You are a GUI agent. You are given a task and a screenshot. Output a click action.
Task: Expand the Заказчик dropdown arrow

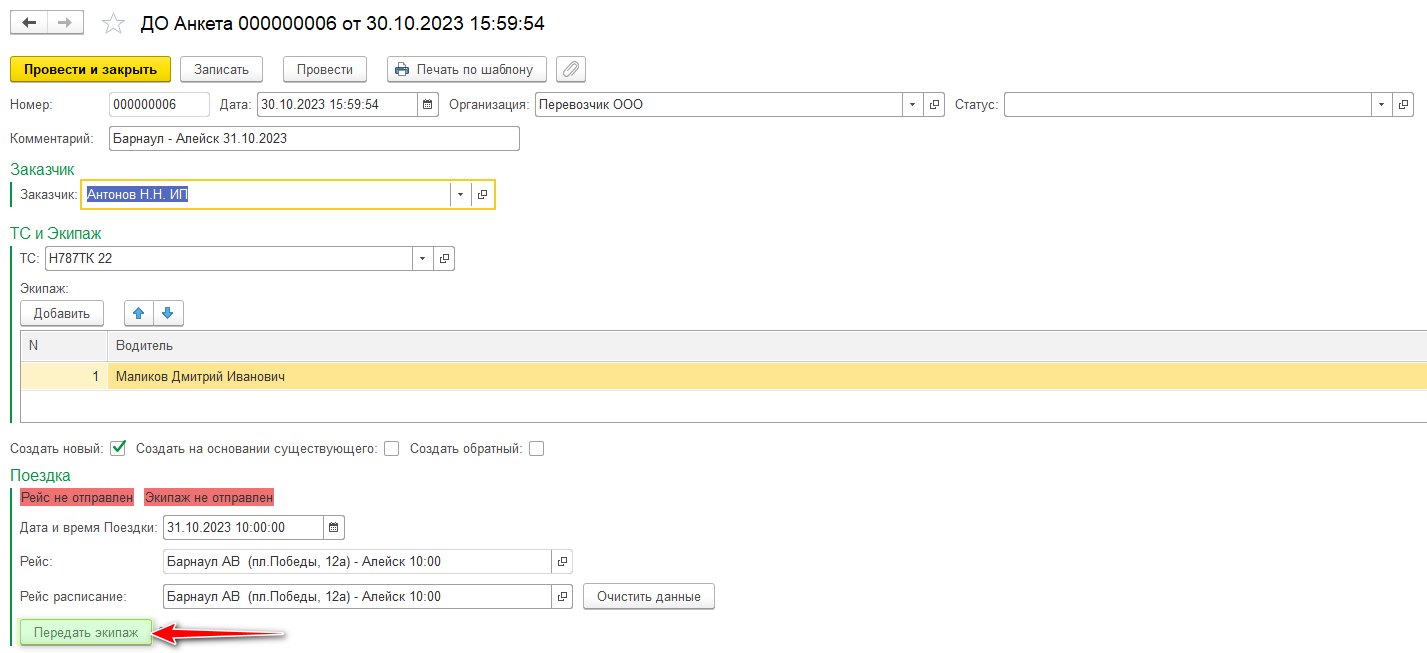[x=460, y=195]
